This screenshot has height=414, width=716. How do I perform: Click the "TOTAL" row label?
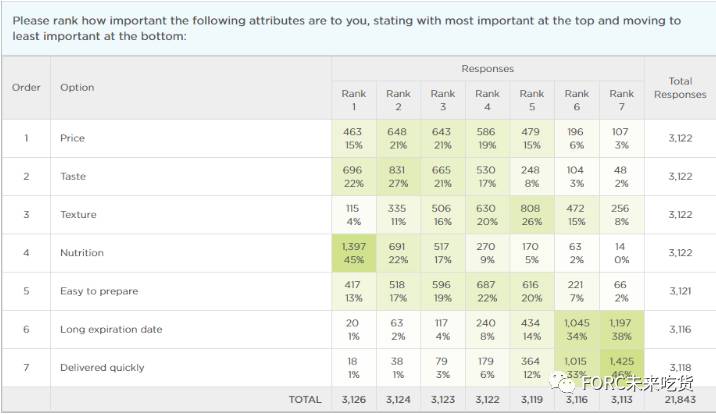(x=305, y=399)
